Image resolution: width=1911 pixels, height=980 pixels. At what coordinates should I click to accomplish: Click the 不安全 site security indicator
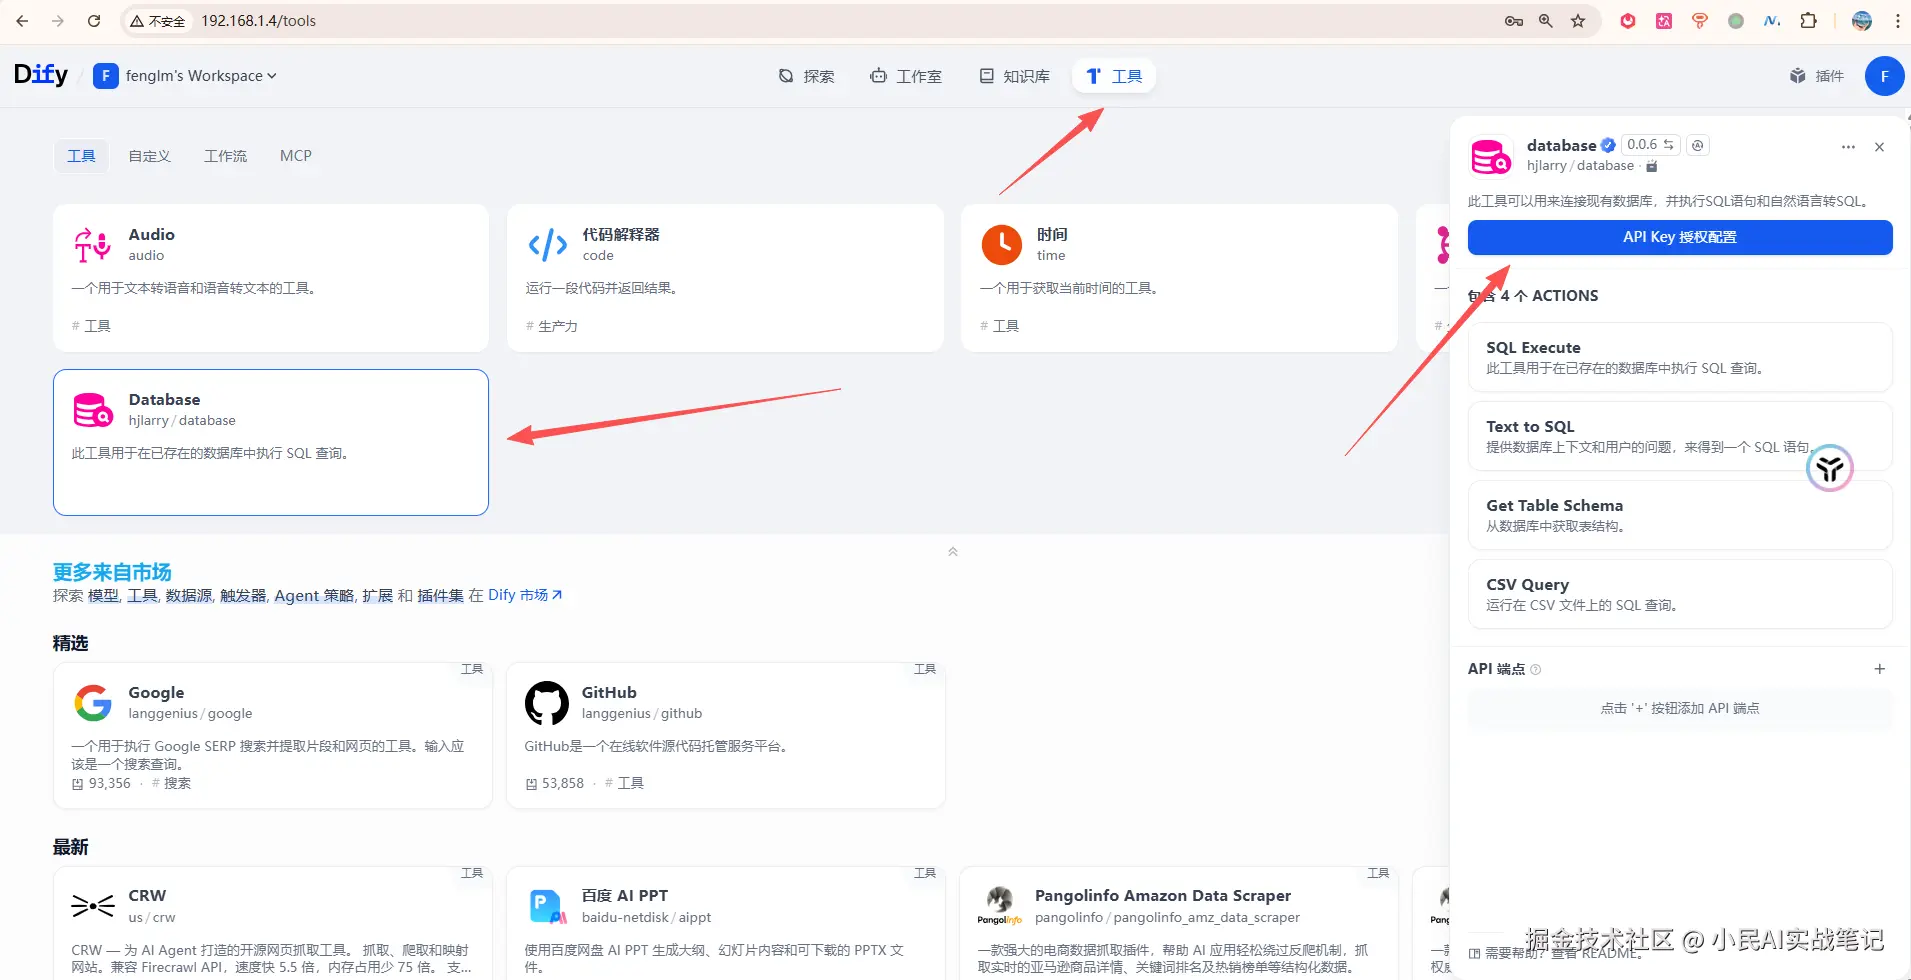(158, 21)
